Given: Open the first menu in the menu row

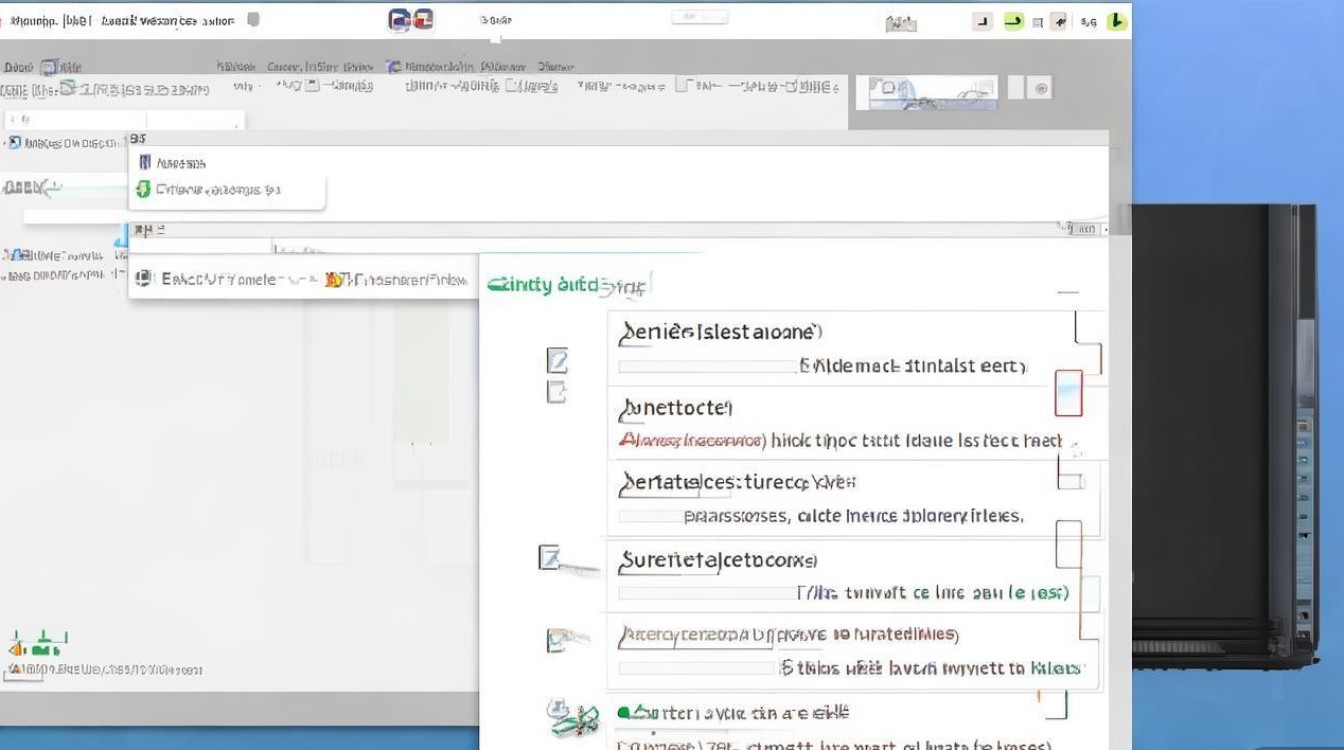Looking at the screenshot, I should click(18, 67).
